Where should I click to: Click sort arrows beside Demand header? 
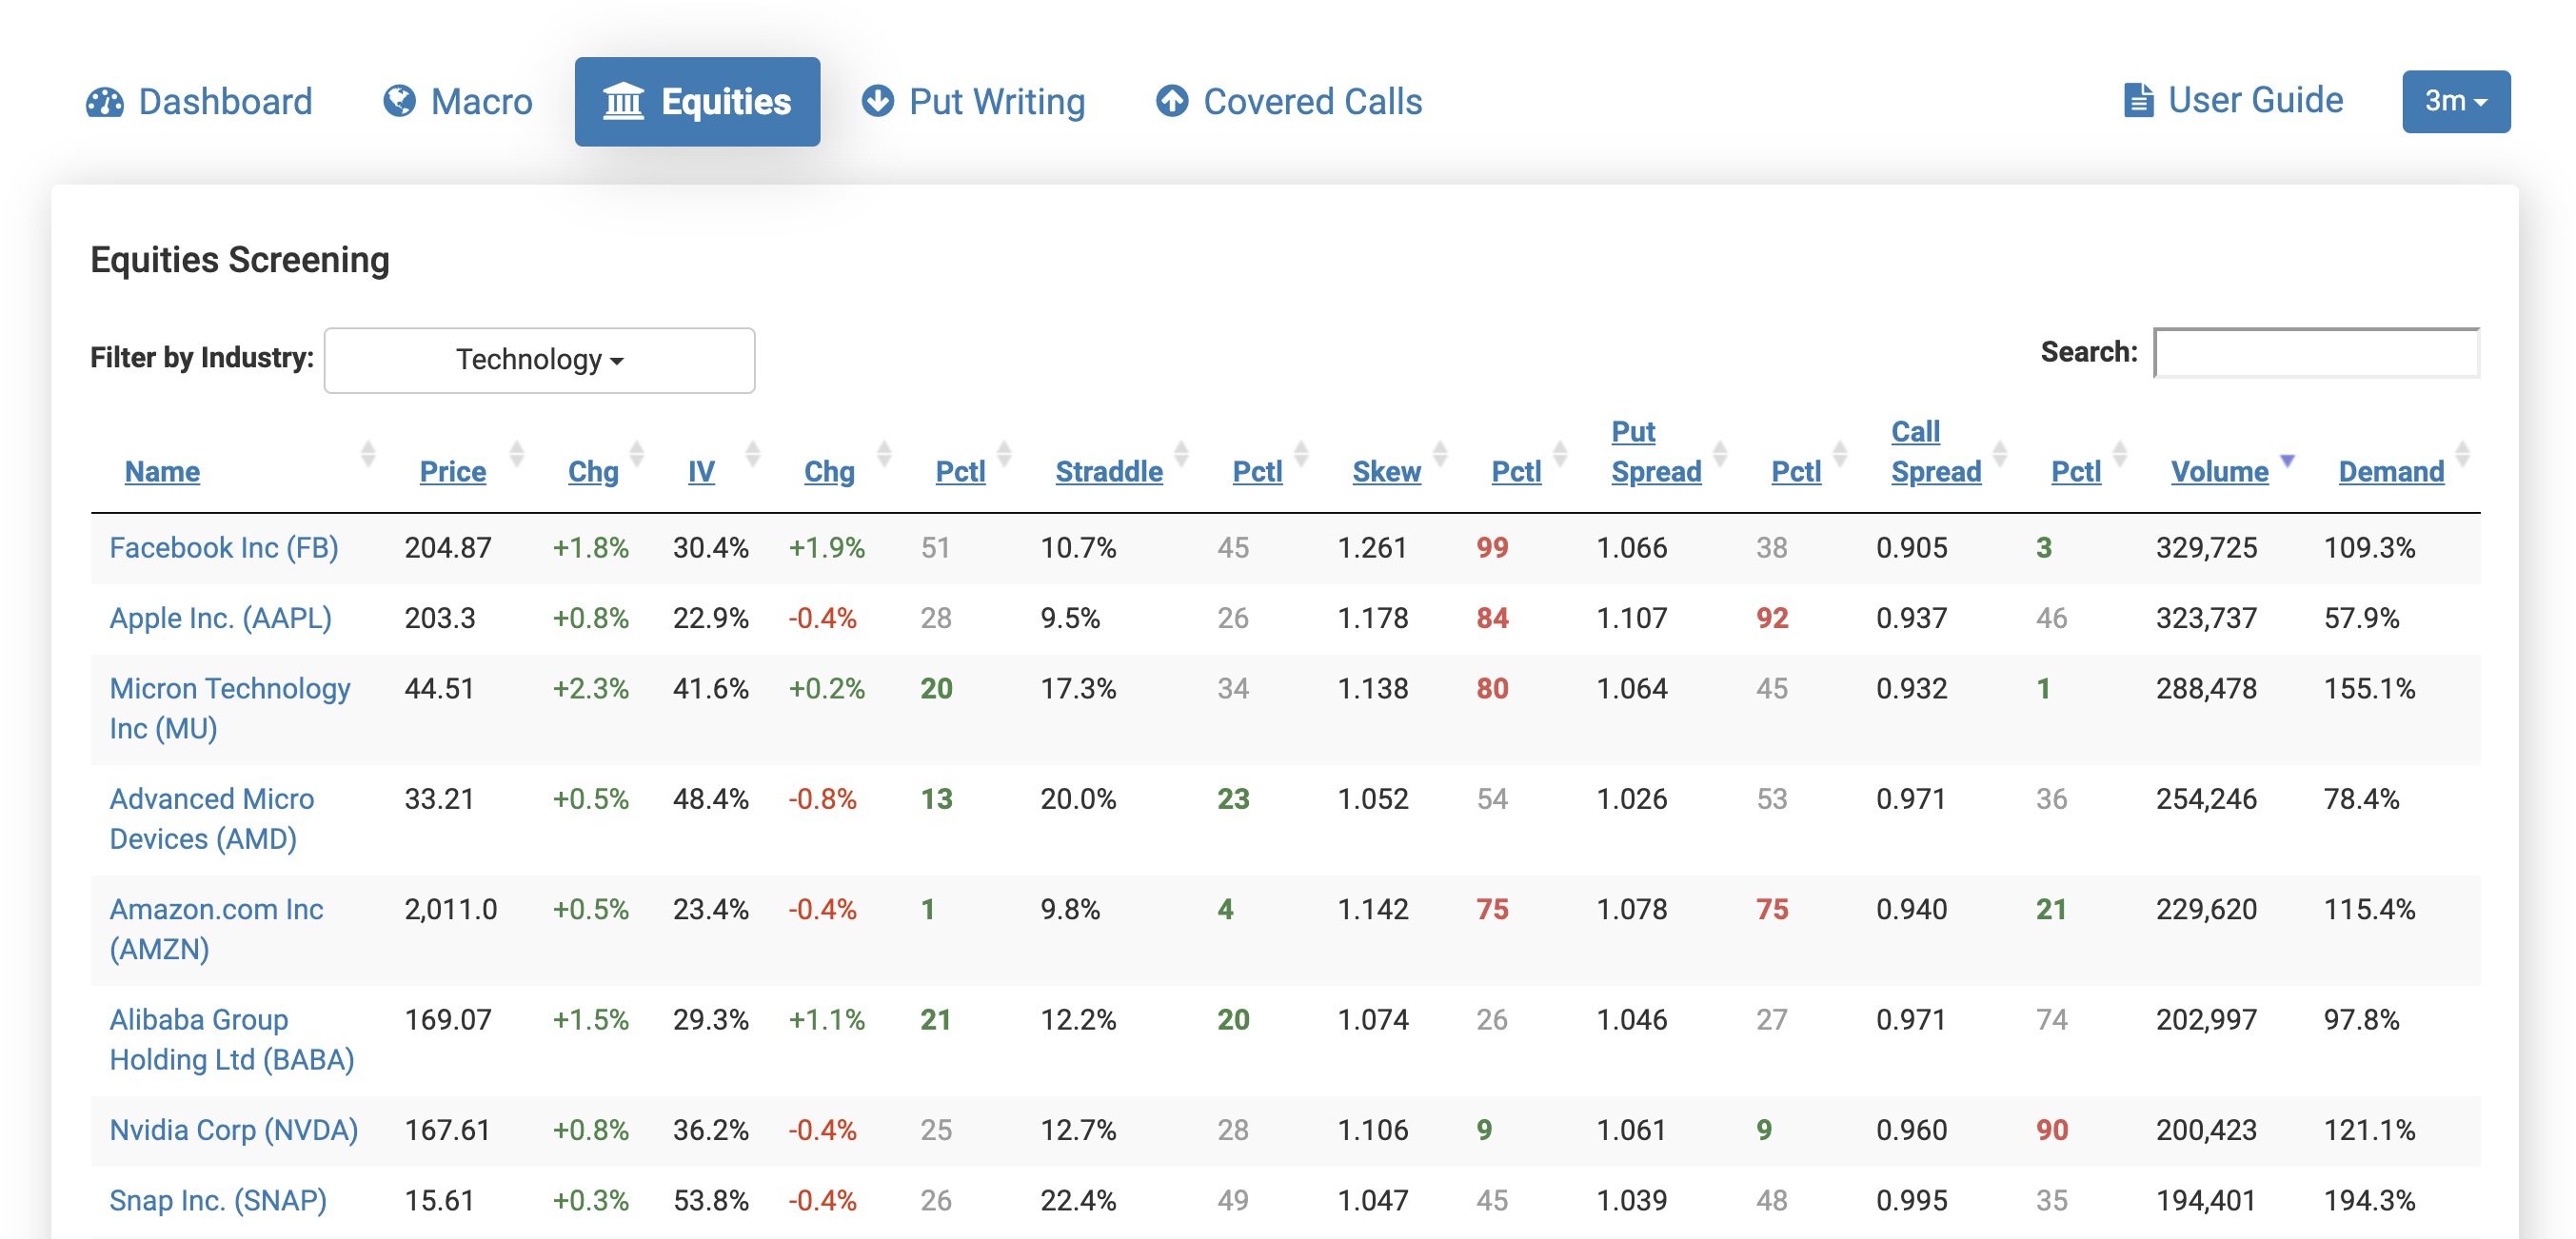pyautogui.click(x=2463, y=455)
